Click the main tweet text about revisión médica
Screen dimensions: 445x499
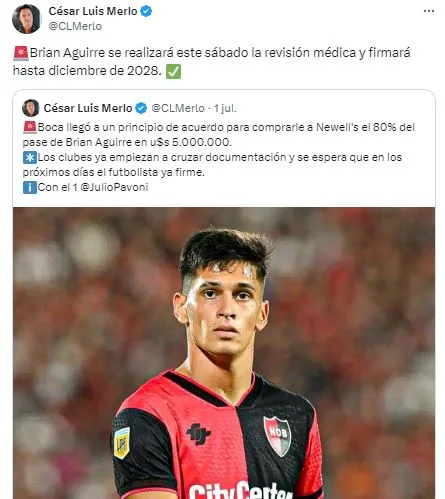coord(212,62)
